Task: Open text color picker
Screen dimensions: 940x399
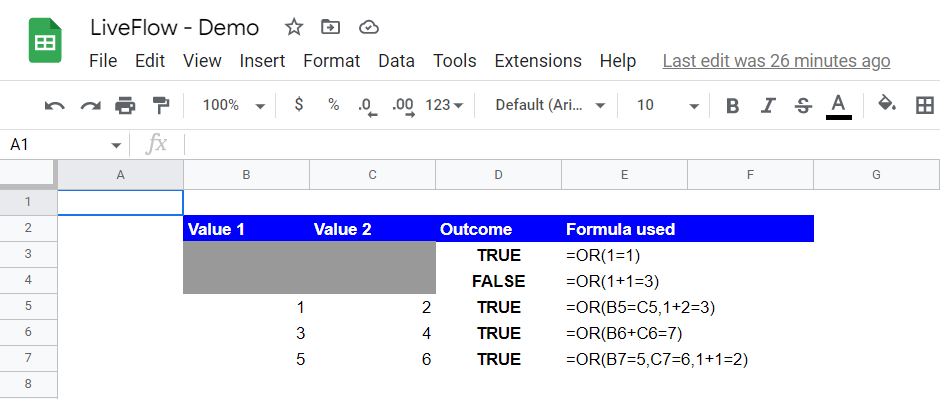Action: (839, 107)
